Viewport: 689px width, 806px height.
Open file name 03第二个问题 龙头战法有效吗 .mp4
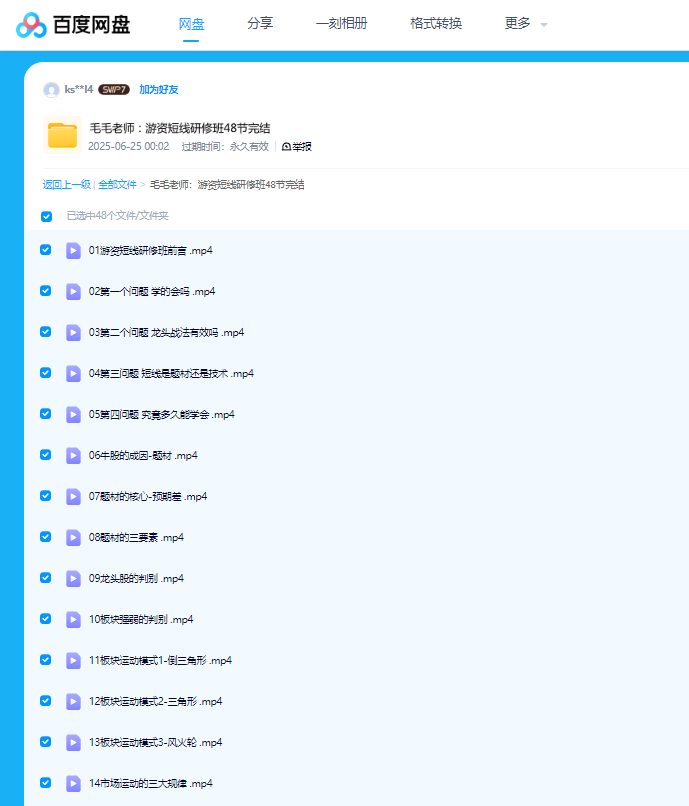coord(166,333)
